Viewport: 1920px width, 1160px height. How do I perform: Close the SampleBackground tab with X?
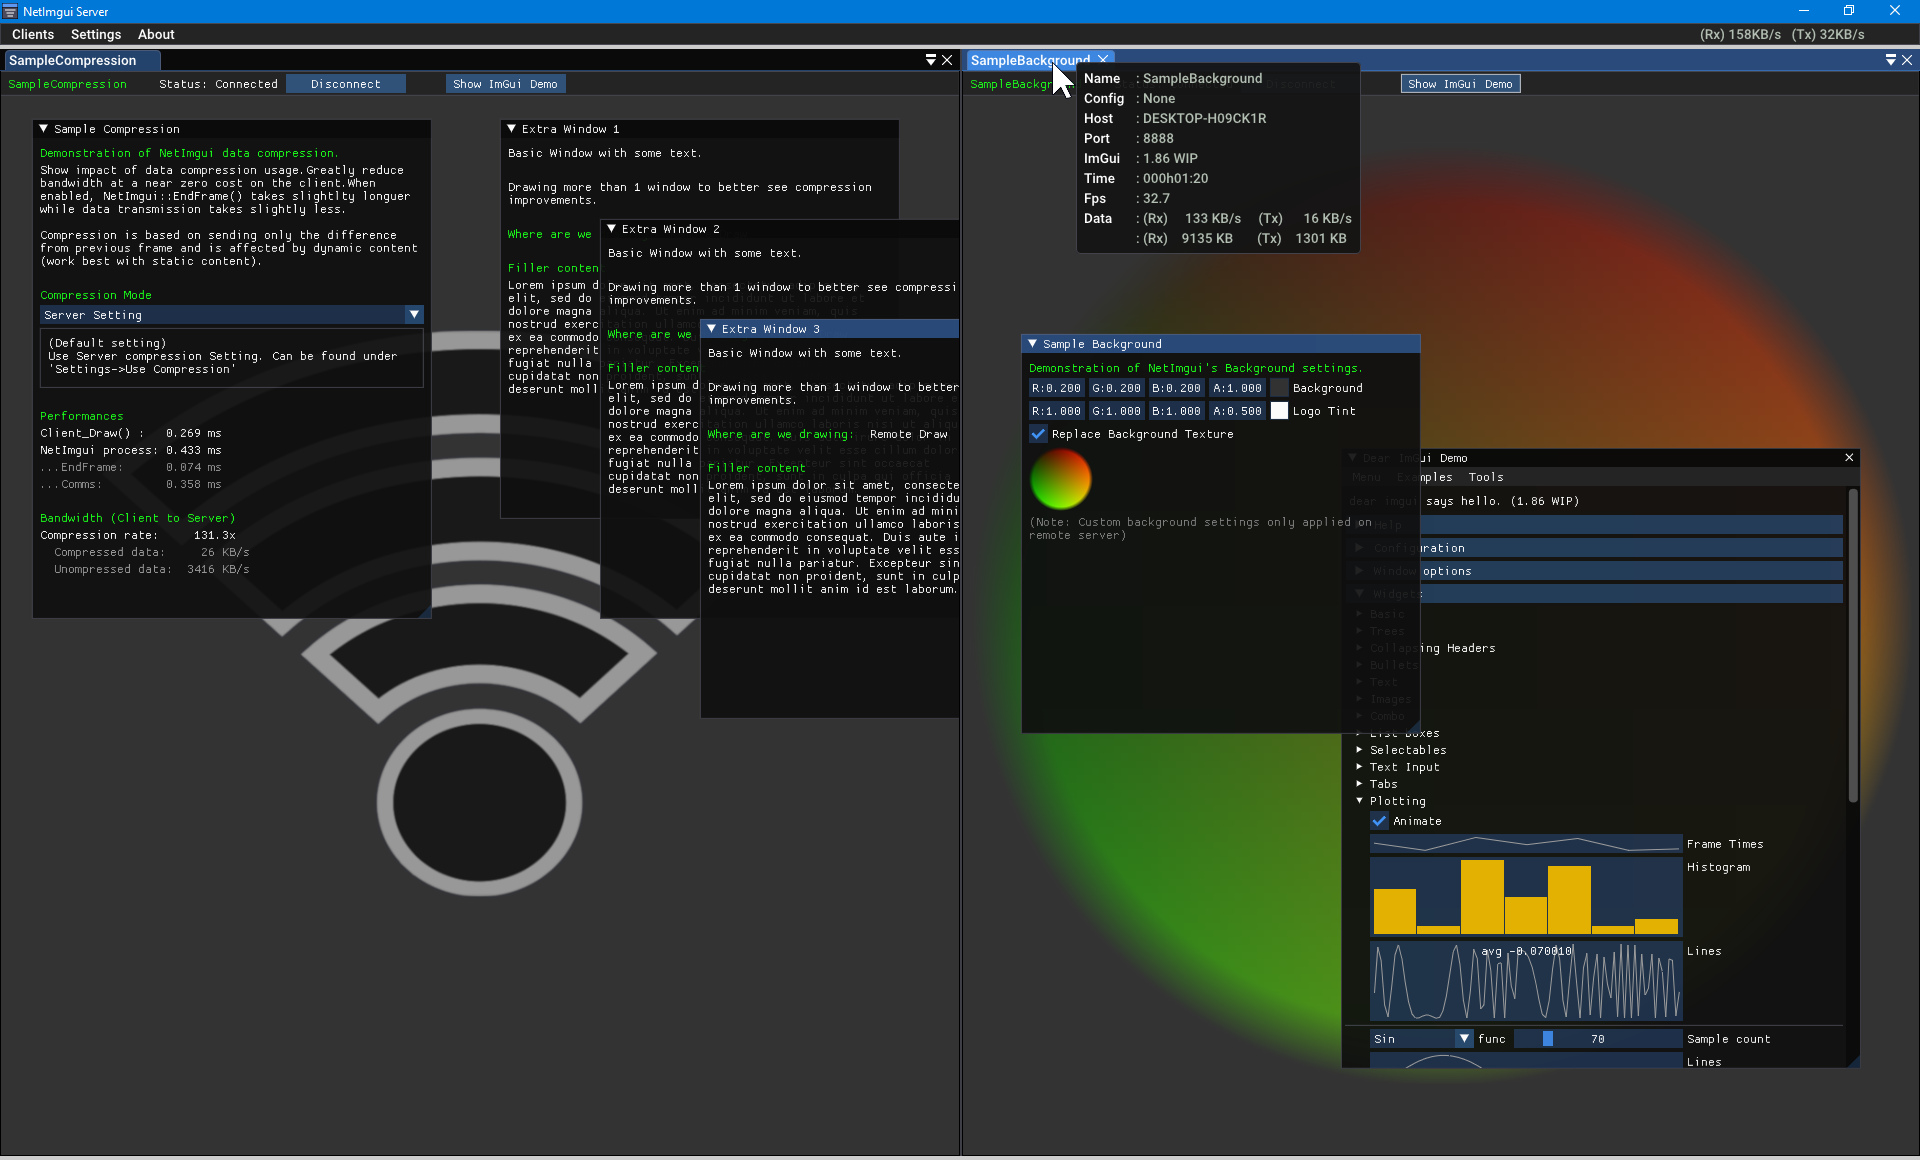[1103, 60]
